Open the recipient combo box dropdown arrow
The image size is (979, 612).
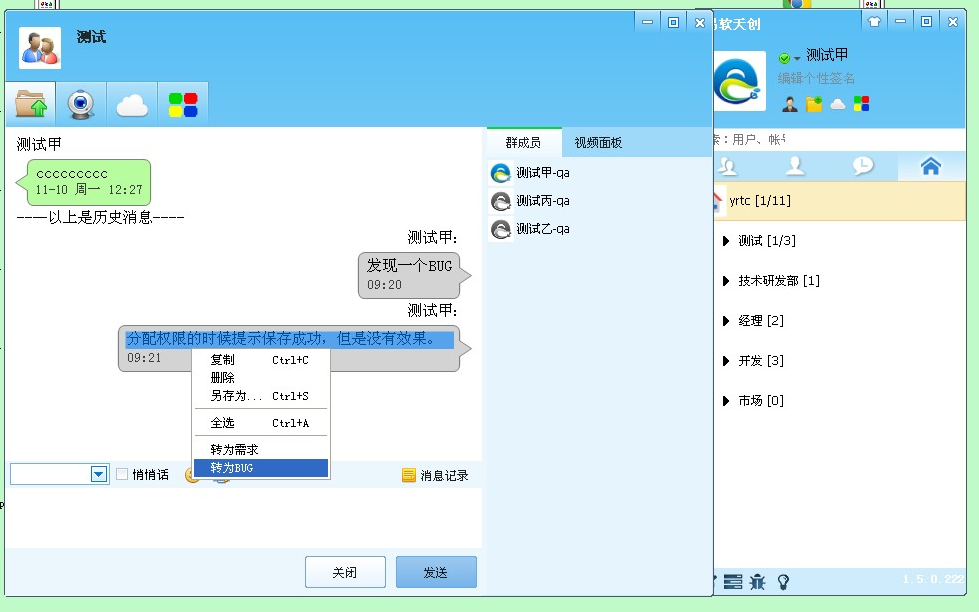coord(99,475)
